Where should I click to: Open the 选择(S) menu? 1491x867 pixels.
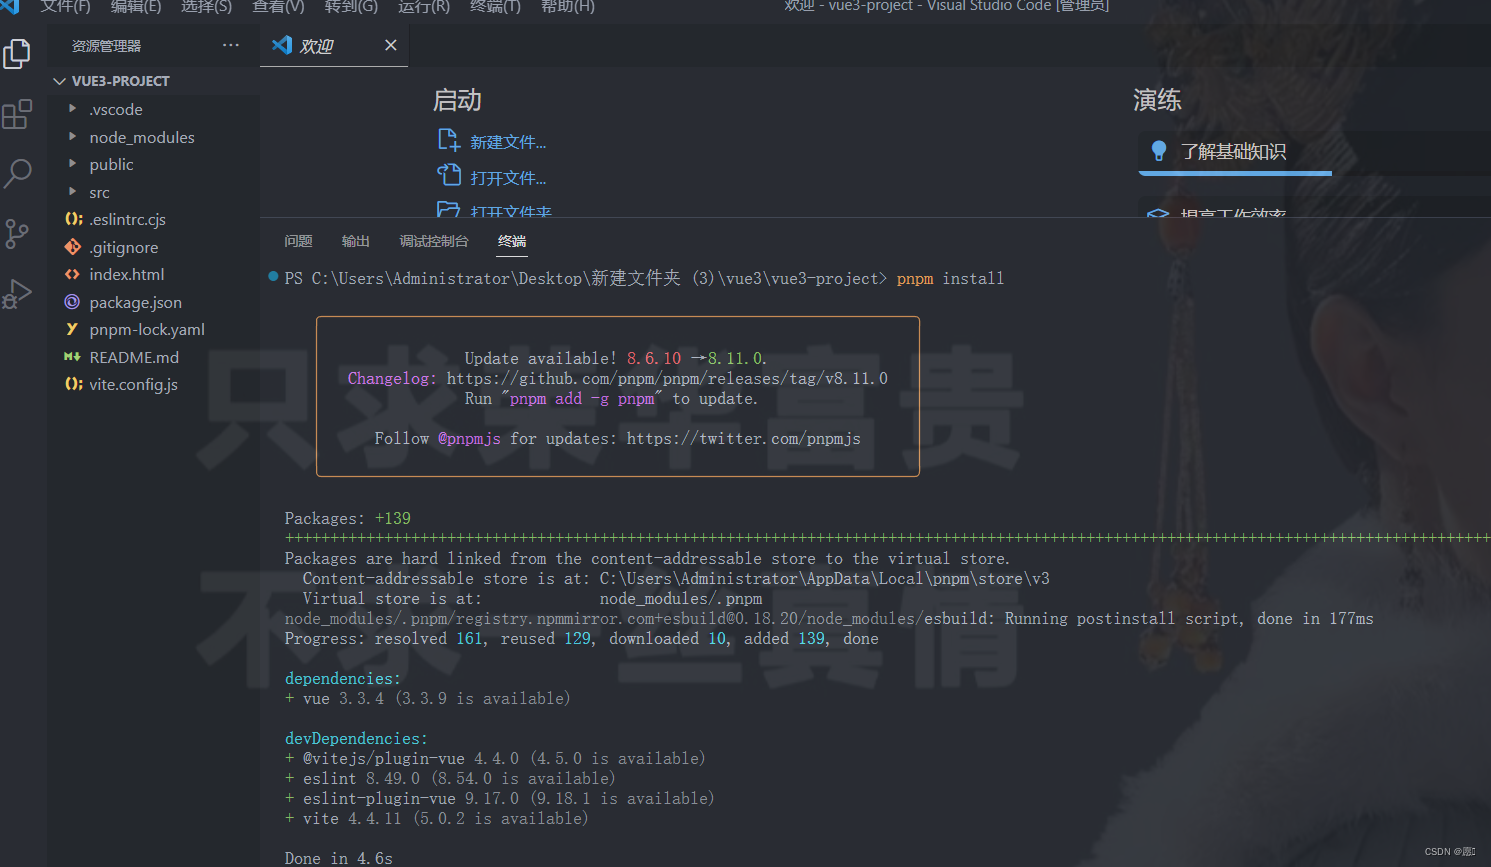pyautogui.click(x=206, y=6)
